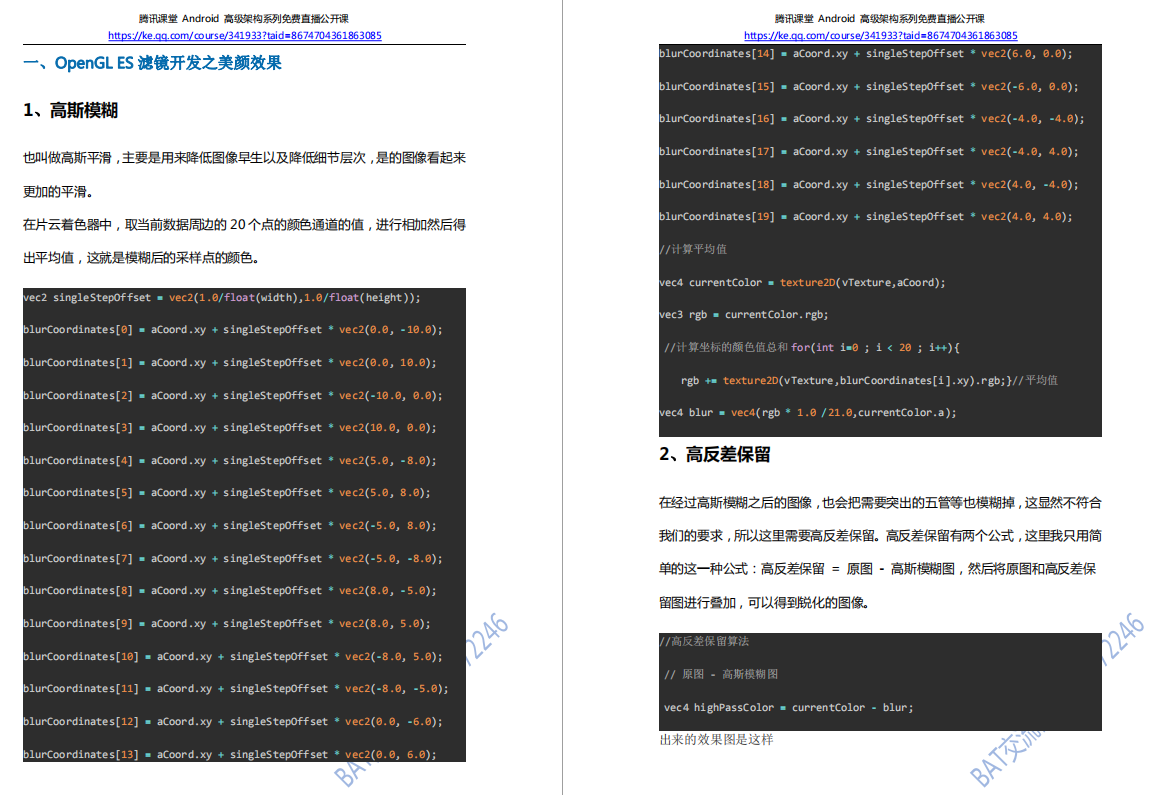Click the blurCoordinates[6] code line

click(230, 525)
